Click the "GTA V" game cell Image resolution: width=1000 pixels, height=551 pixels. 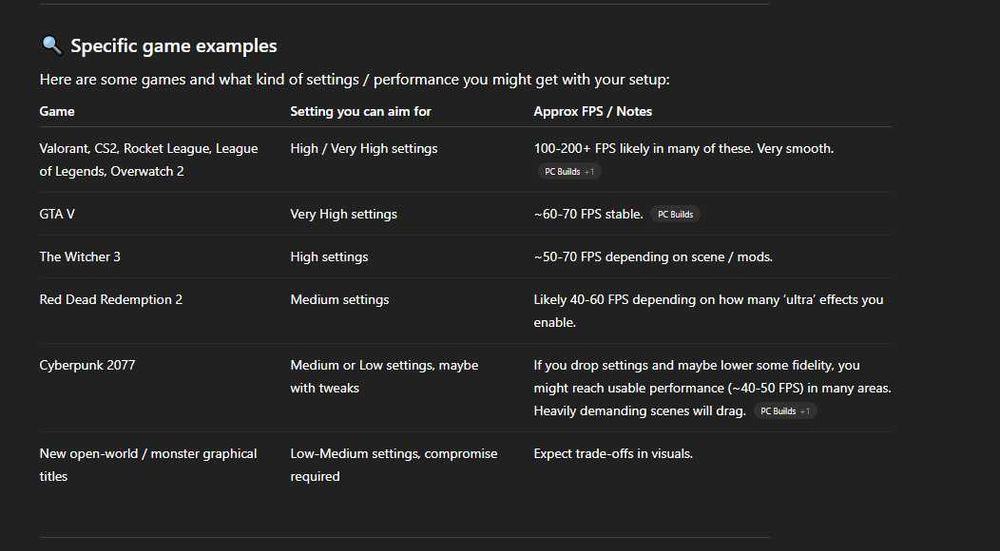pyautogui.click(x=57, y=214)
